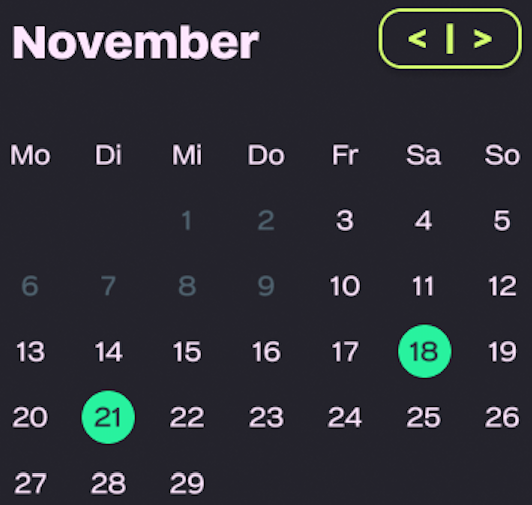532x505 pixels.
Task: Pick November 3 in calendar
Action: pyautogui.click(x=345, y=220)
